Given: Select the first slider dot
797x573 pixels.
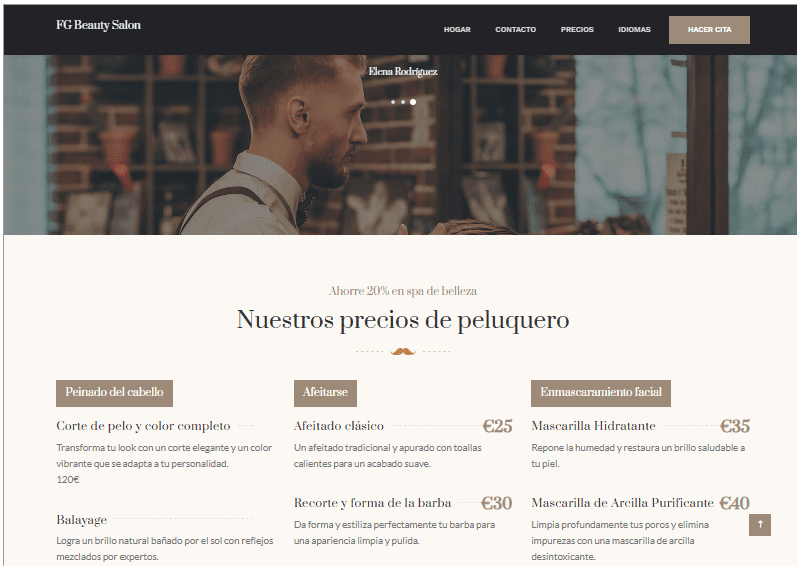Looking at the screenshot, I should click(x=393, y=102).
